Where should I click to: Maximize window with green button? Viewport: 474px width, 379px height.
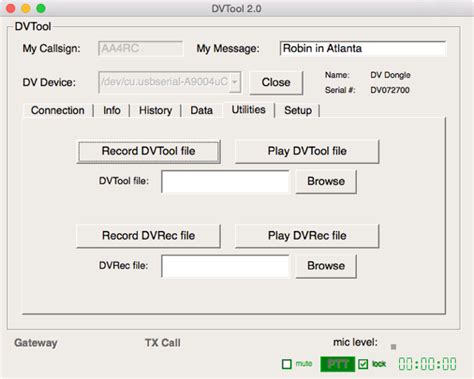tap(41, 8)
